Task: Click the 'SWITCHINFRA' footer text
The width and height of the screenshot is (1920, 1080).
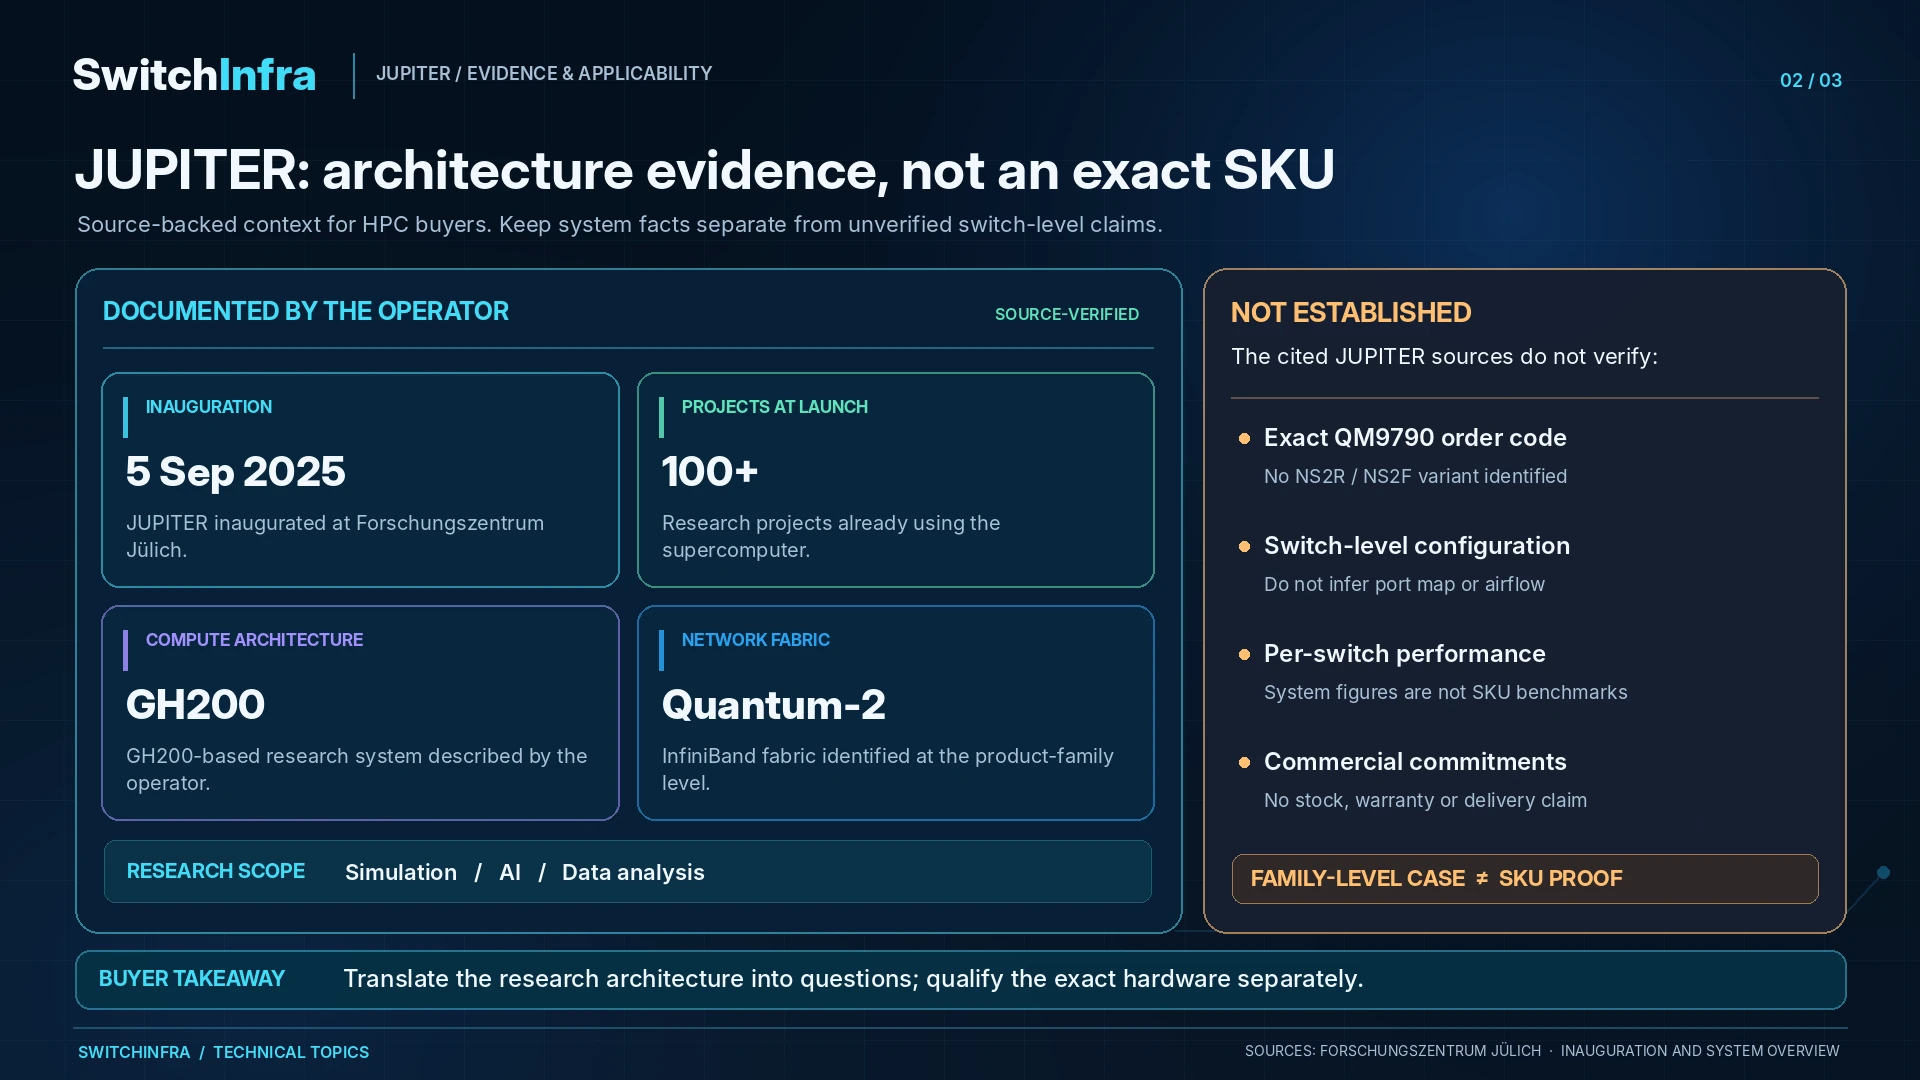Action: coord(134,1052)
